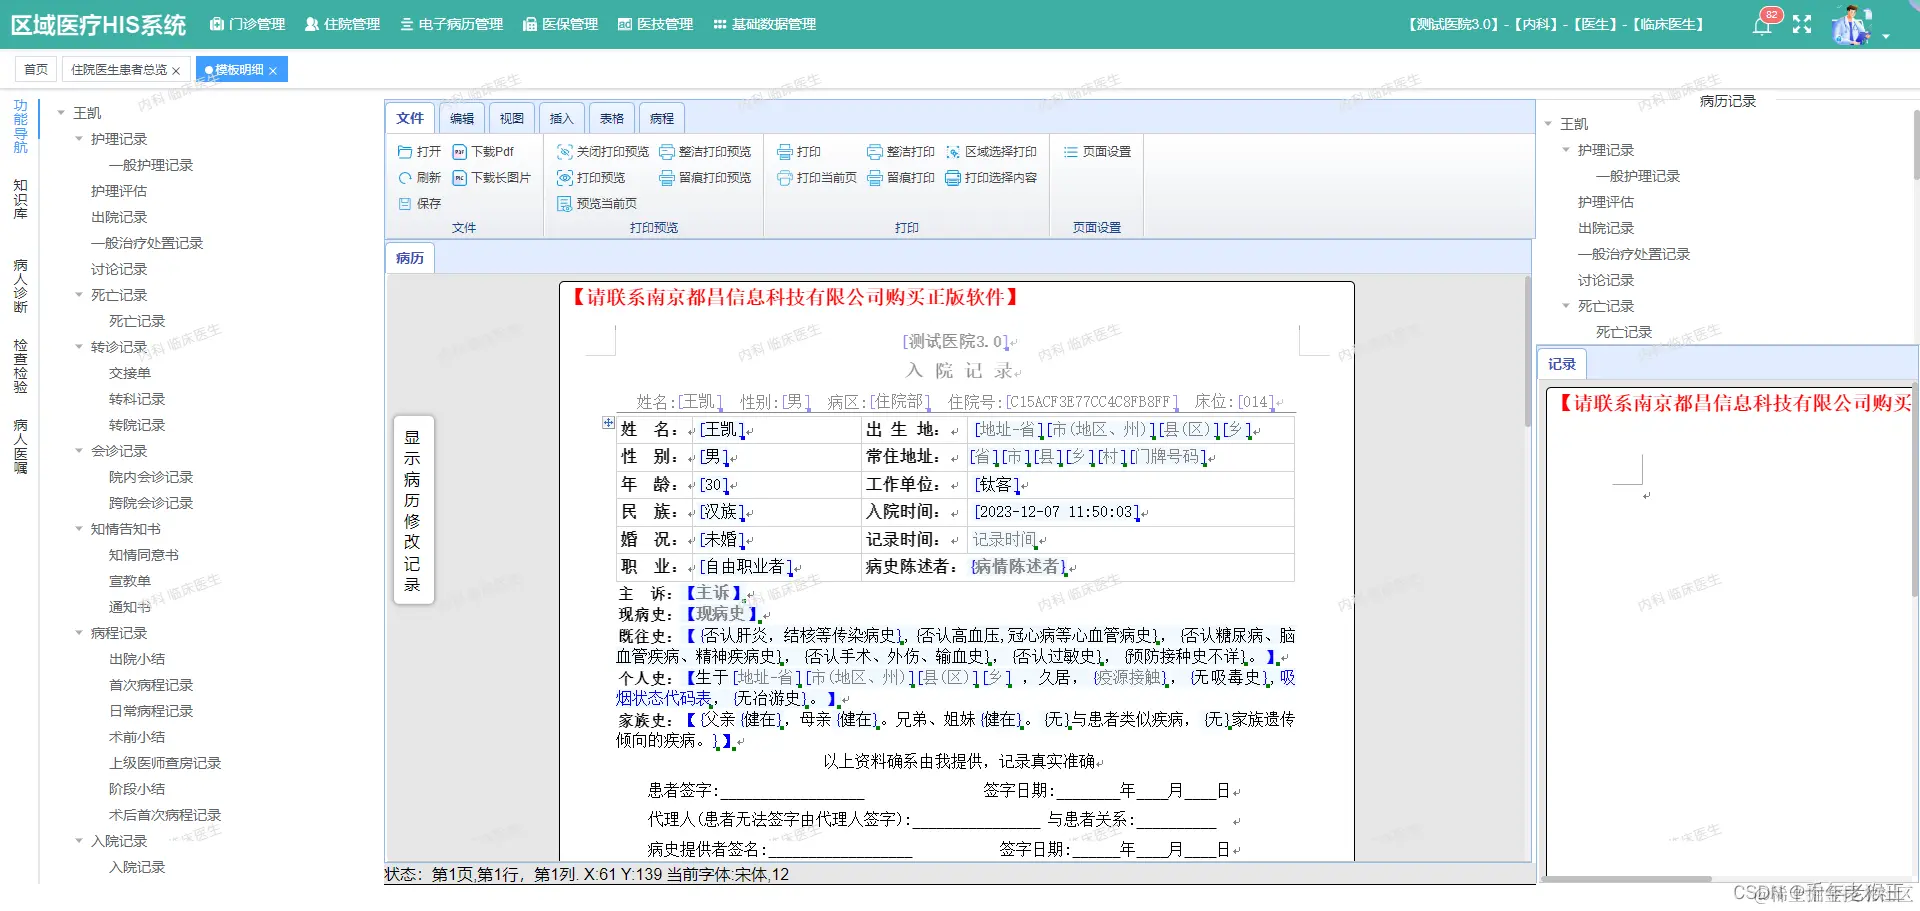1920x911 pixels.
Task: Open the notification bell with badge 82
Action: tap(1763, 25)
